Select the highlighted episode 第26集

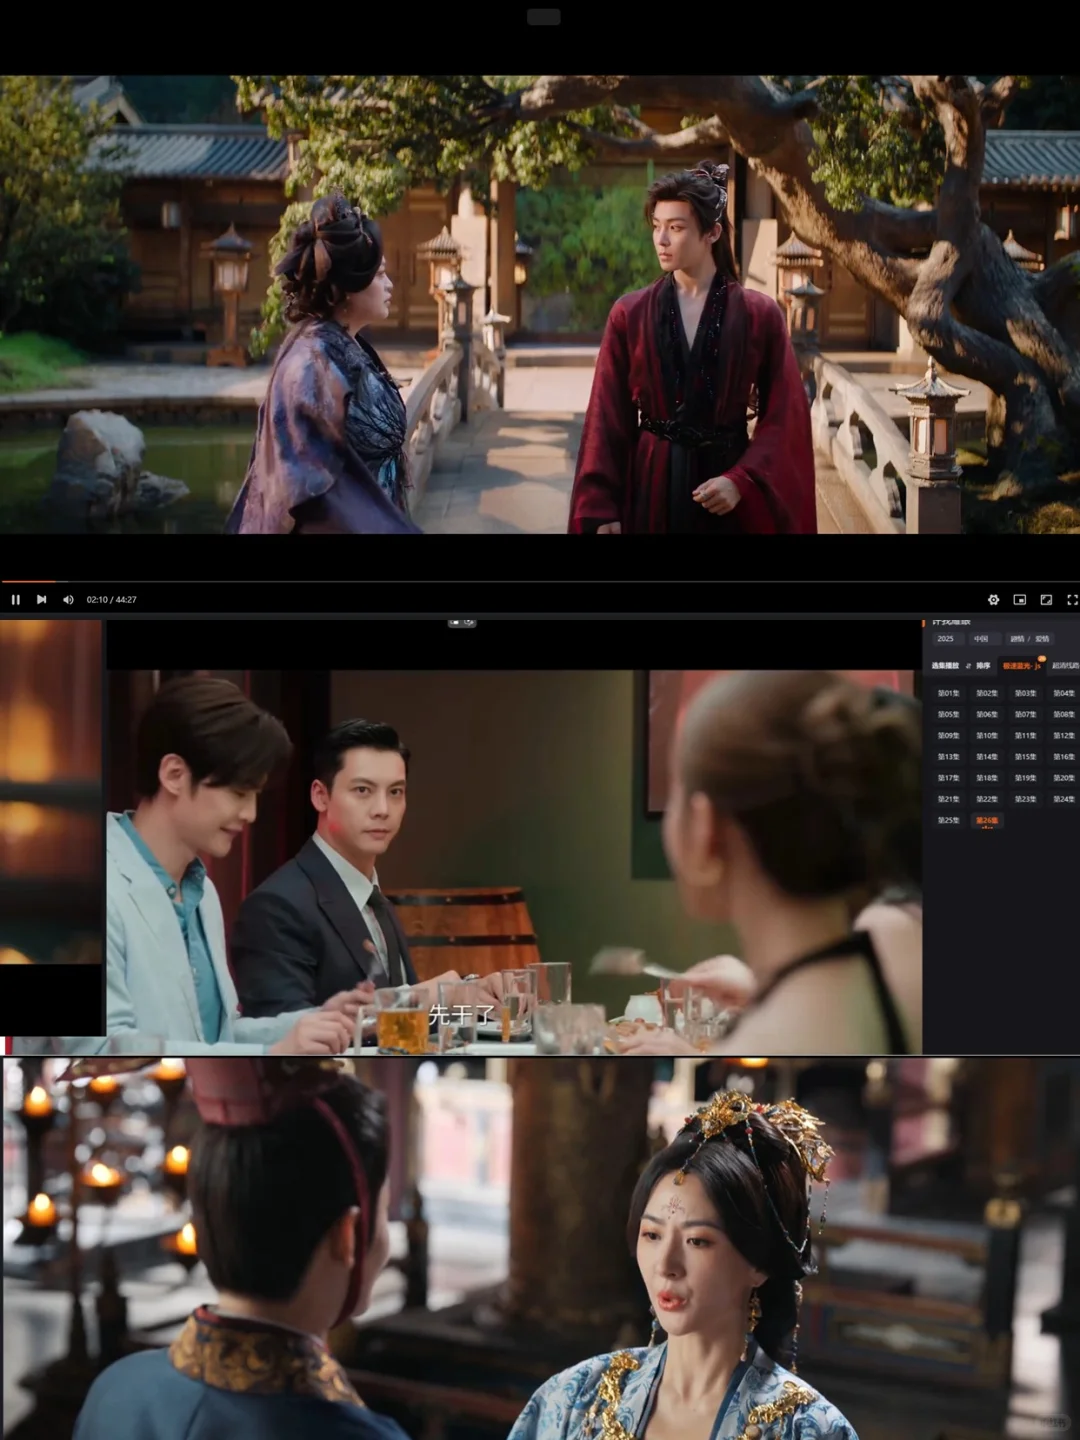coord(987,820)
